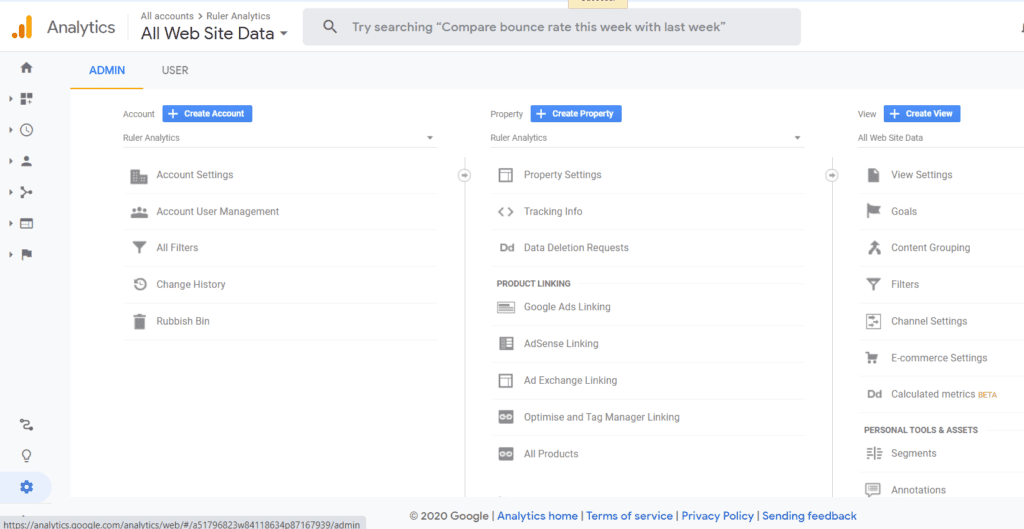Switch to the USER tab

click(175, 71)
